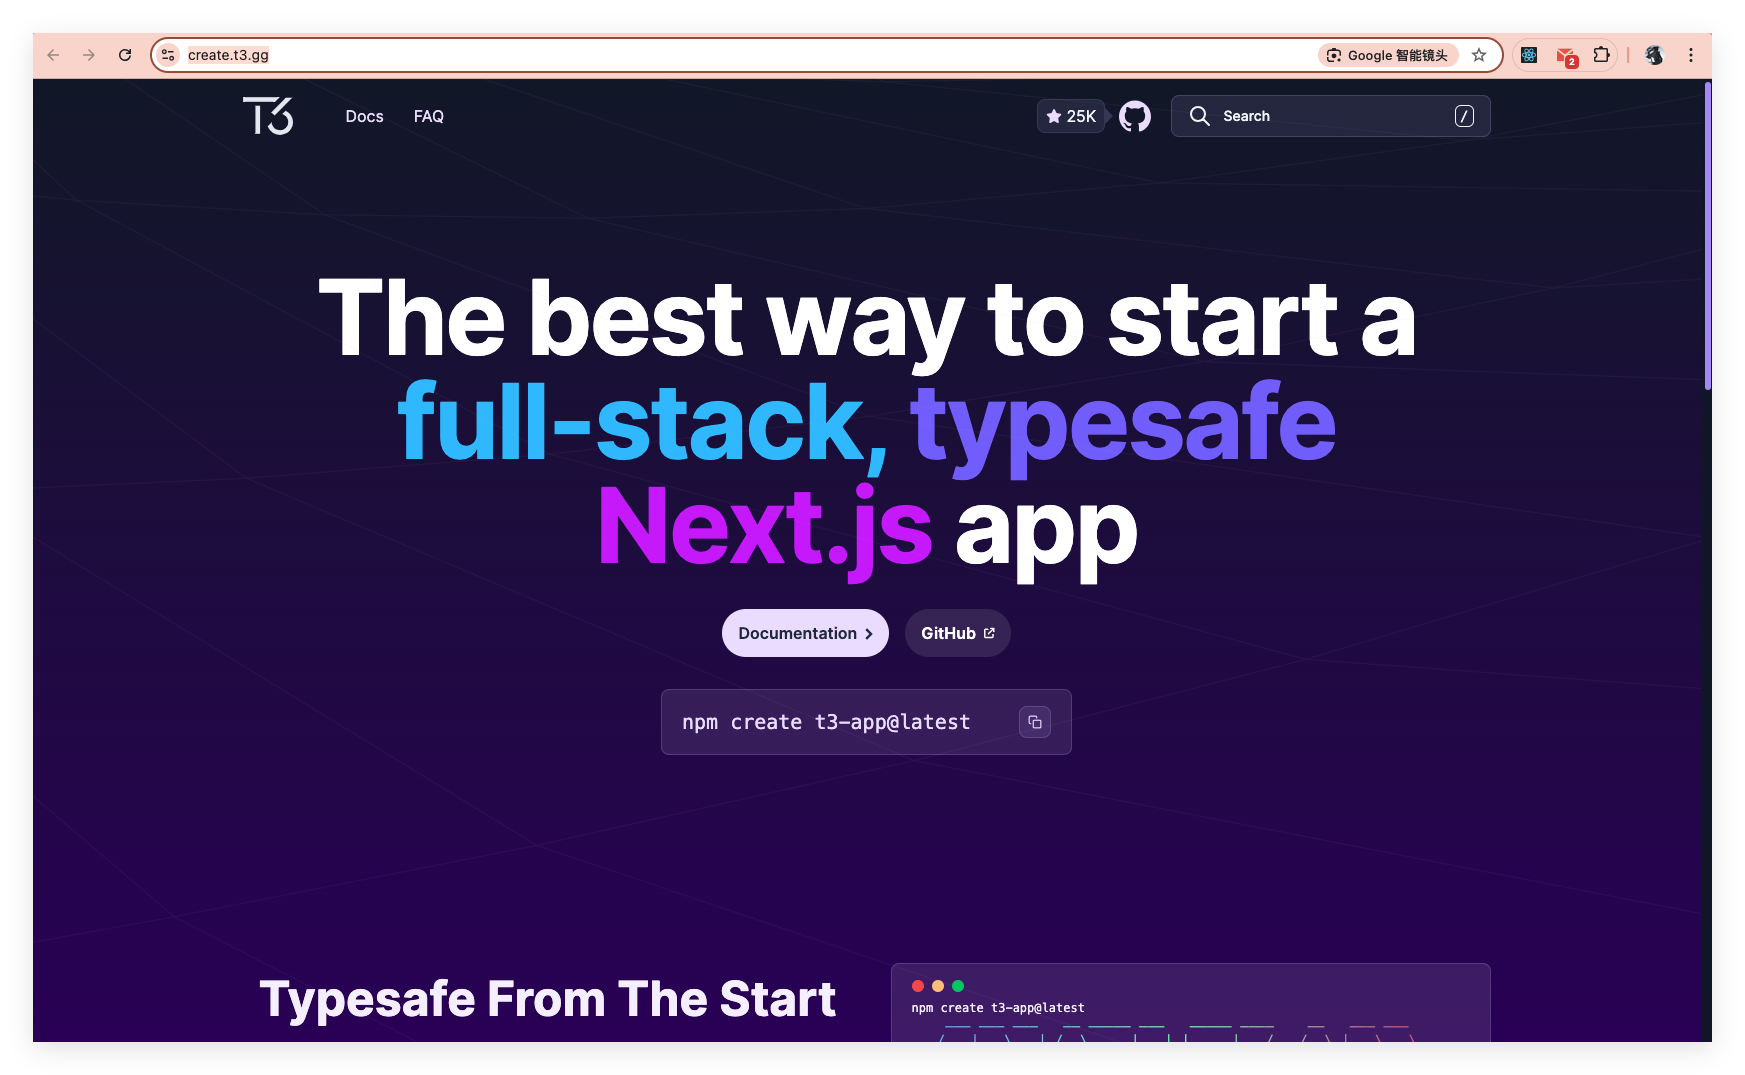Click the browser forward arrow
The height and width of the screenshot is (1075, 1745).
tap(89, 55)
